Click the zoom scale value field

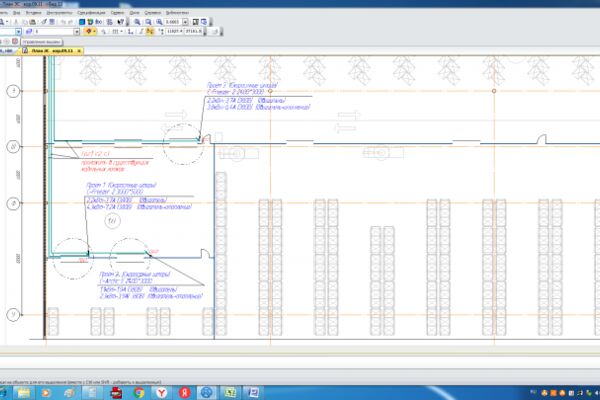click(x=173, y=22)
